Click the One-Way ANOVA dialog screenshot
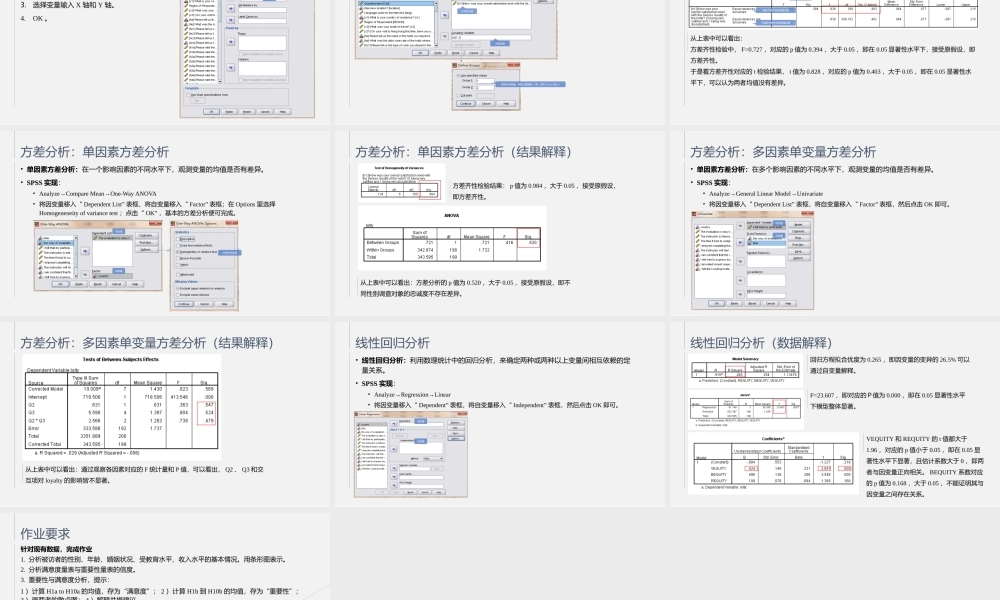 click(x=88, y=253)
